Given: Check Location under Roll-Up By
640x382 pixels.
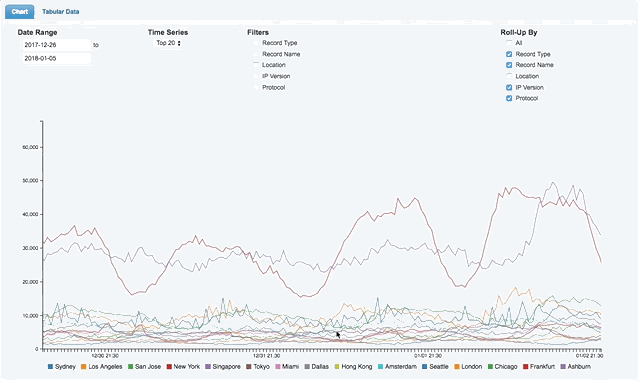Looking at the screenshot, I should (x=509, y=76).
